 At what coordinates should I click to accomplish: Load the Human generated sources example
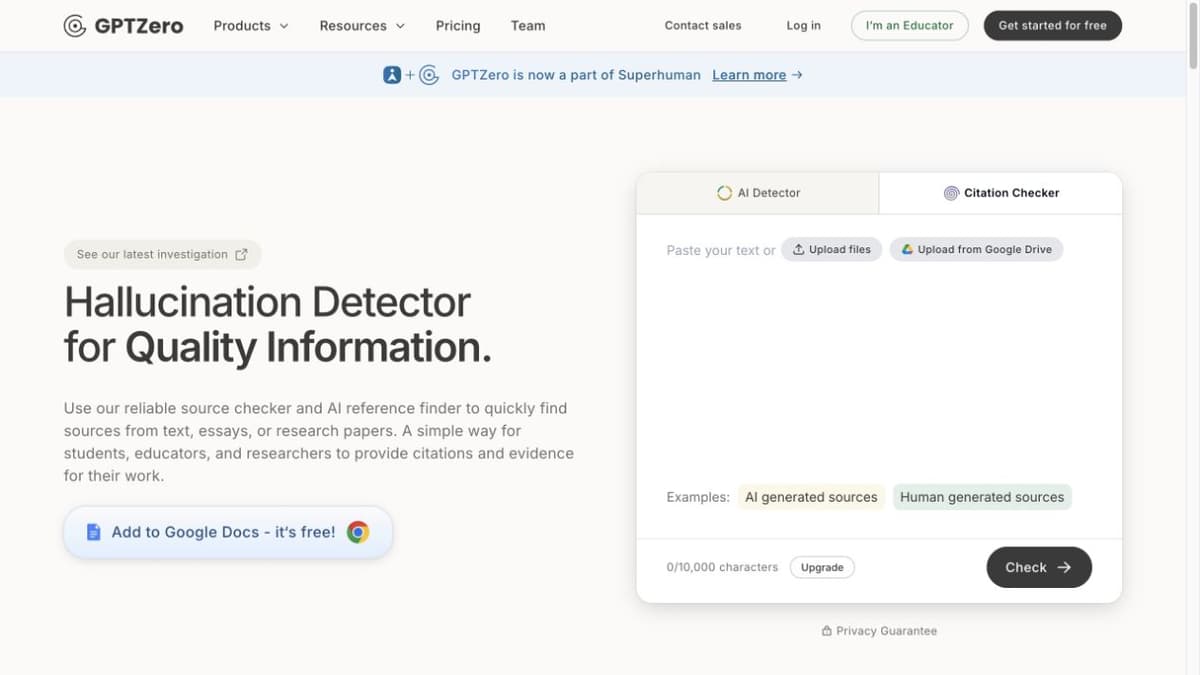982,497
